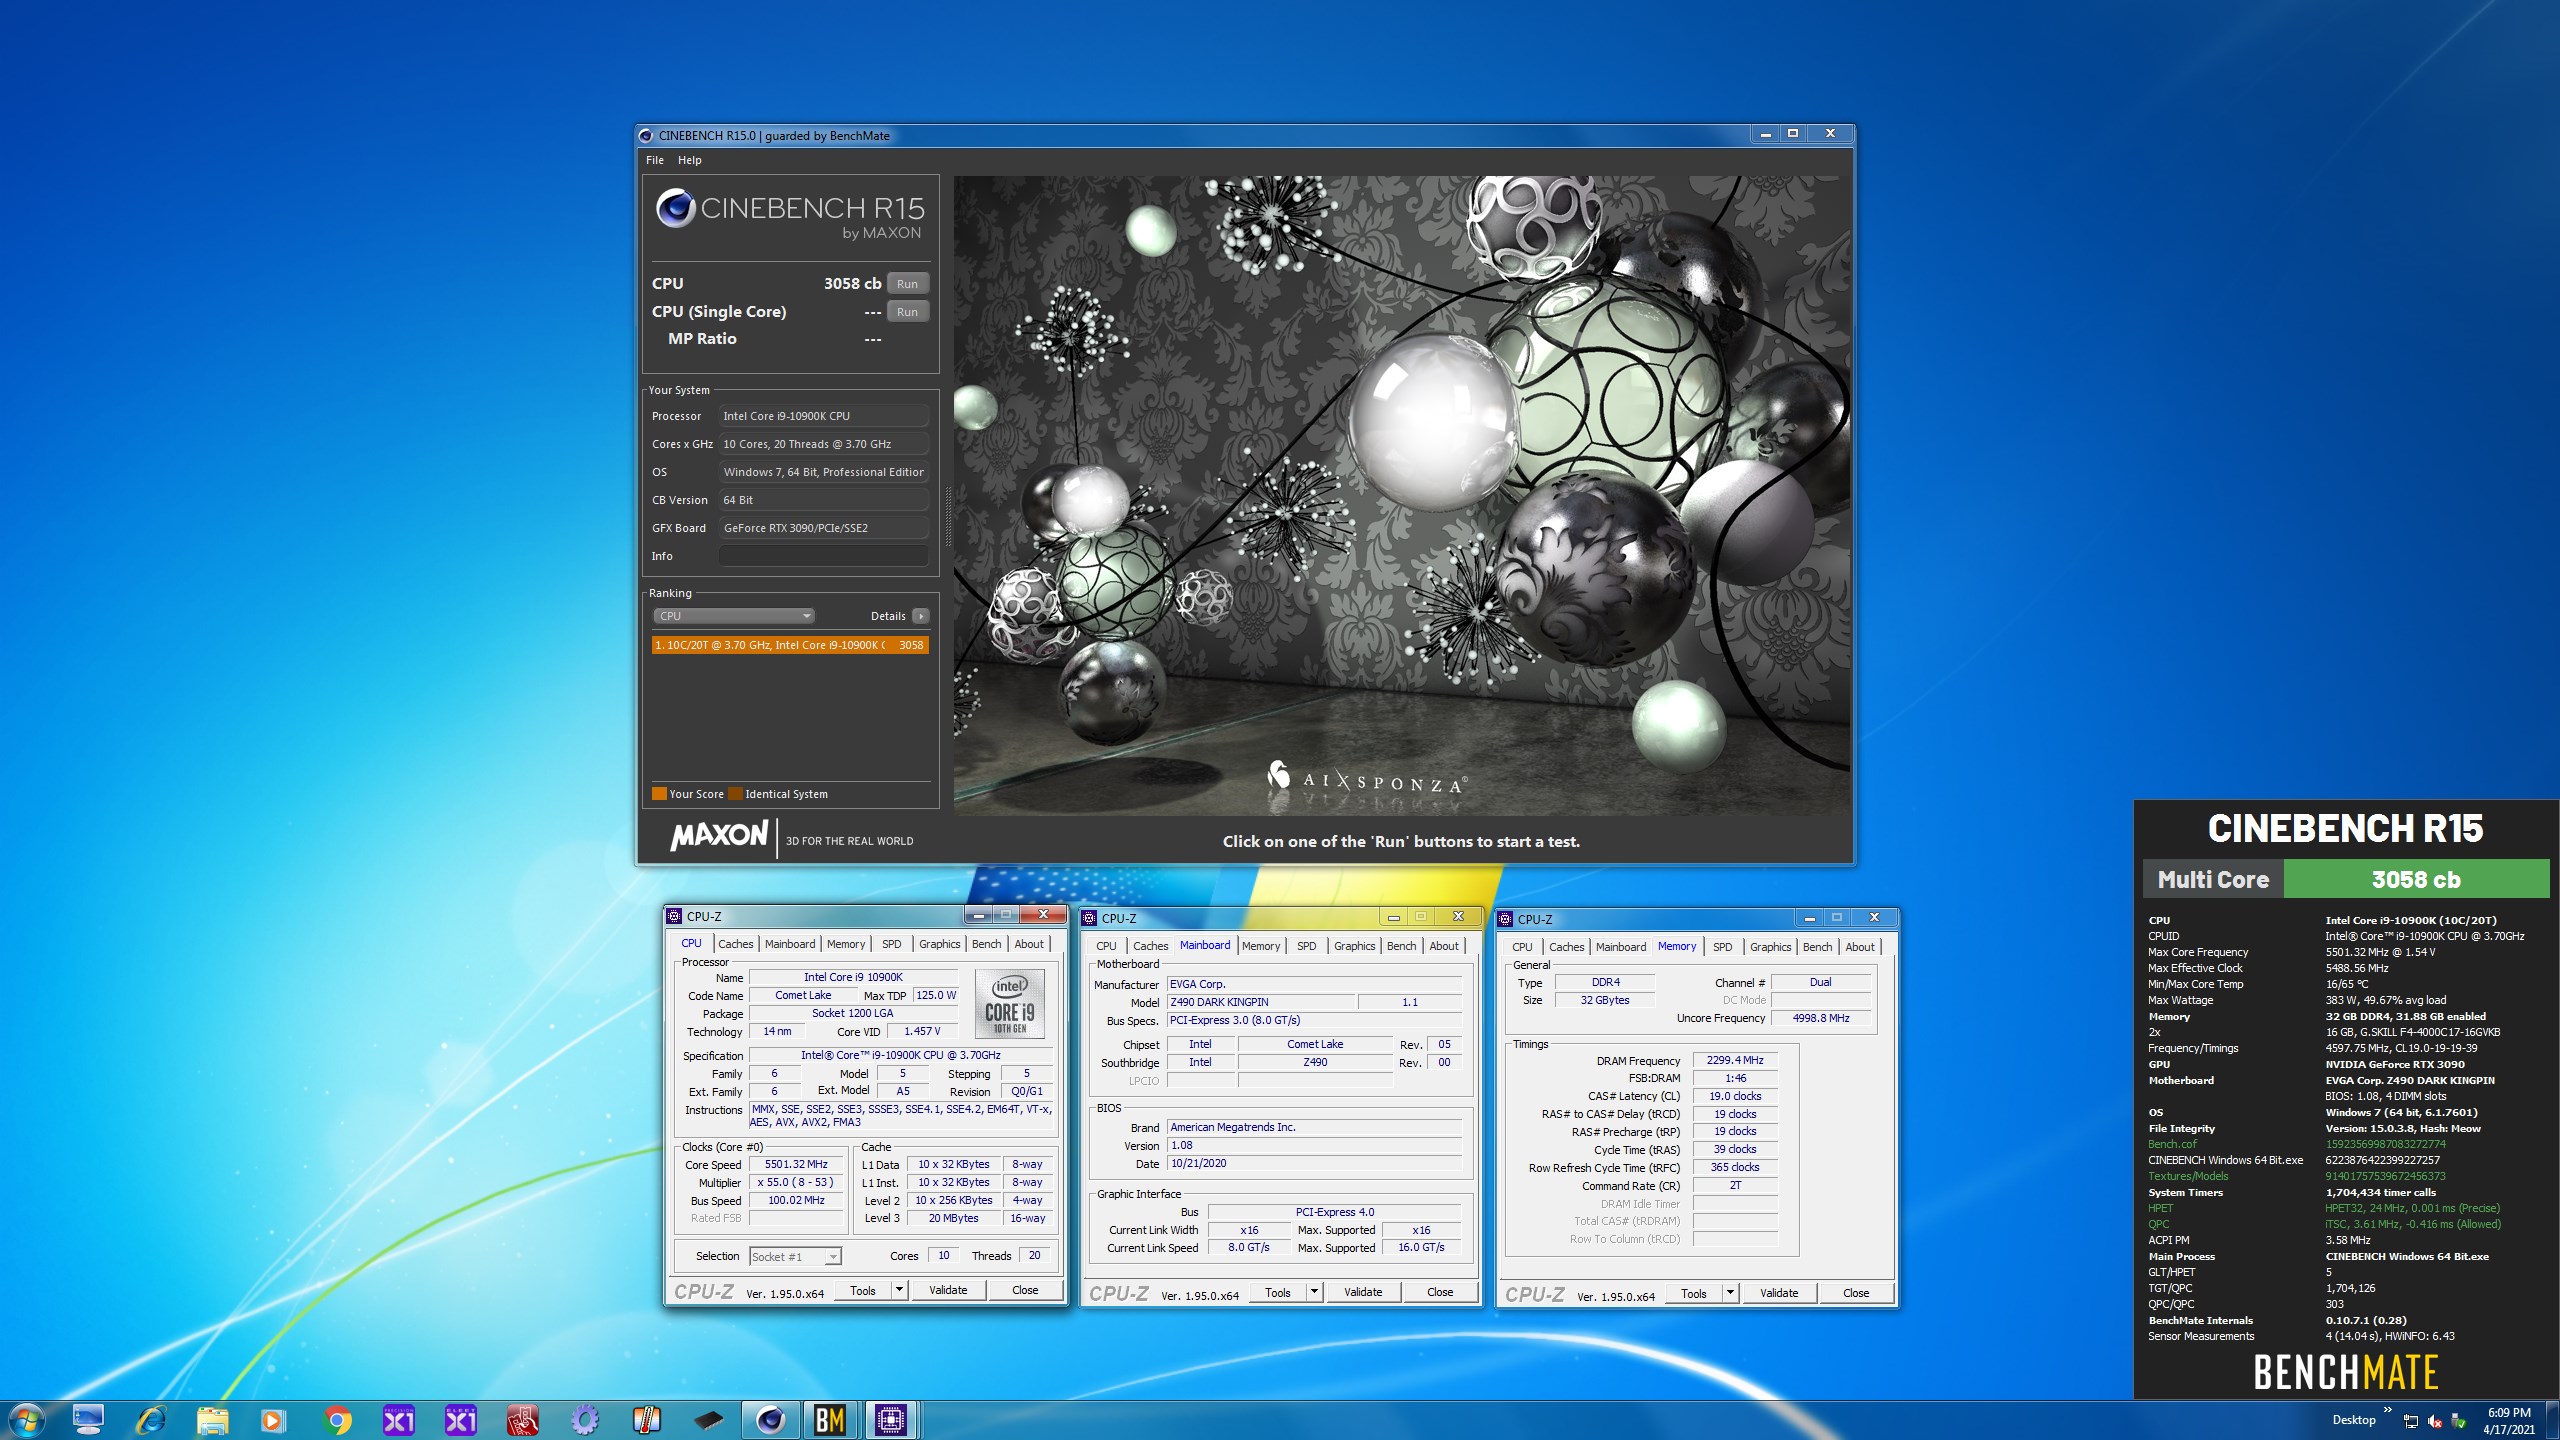Open the SPD tab in Memory CPU-Z window
This screenshot has height=1440, width=2560.
pyautogui.click(x=1722, y=947)
